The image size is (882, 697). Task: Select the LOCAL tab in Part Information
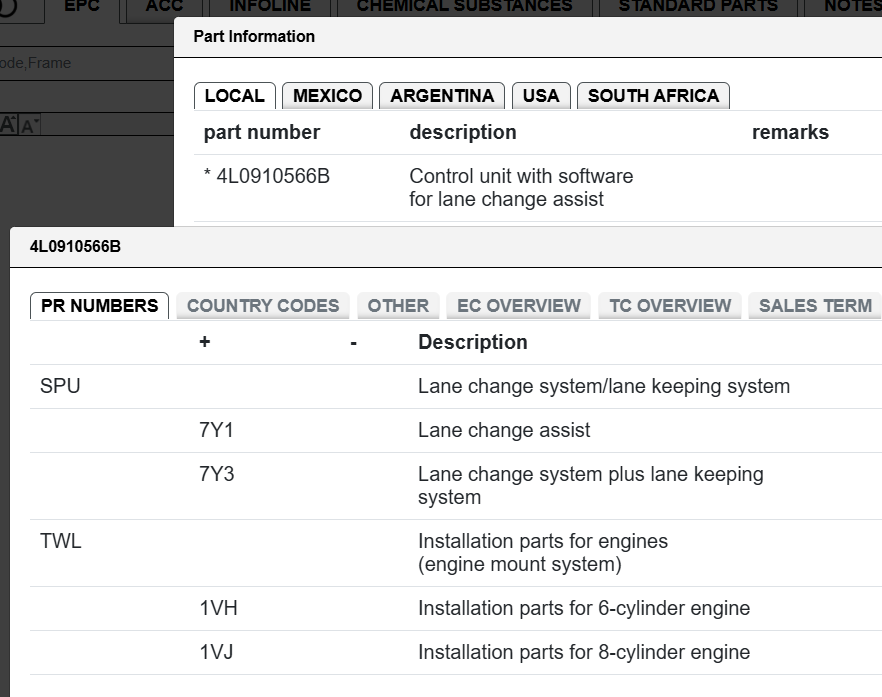tap(235, 96)
